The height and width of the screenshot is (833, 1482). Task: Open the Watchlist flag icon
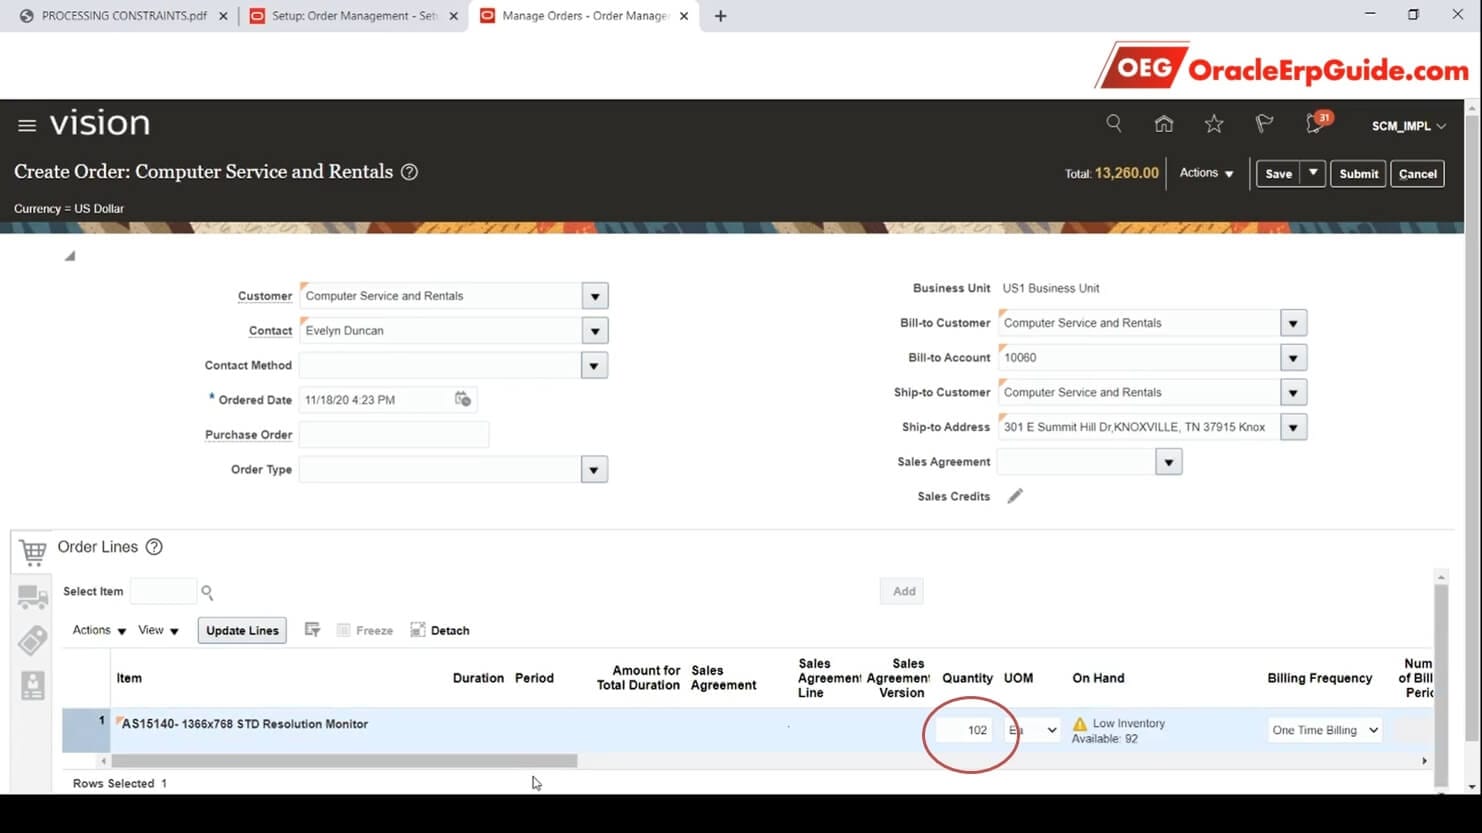point(1264,124)
